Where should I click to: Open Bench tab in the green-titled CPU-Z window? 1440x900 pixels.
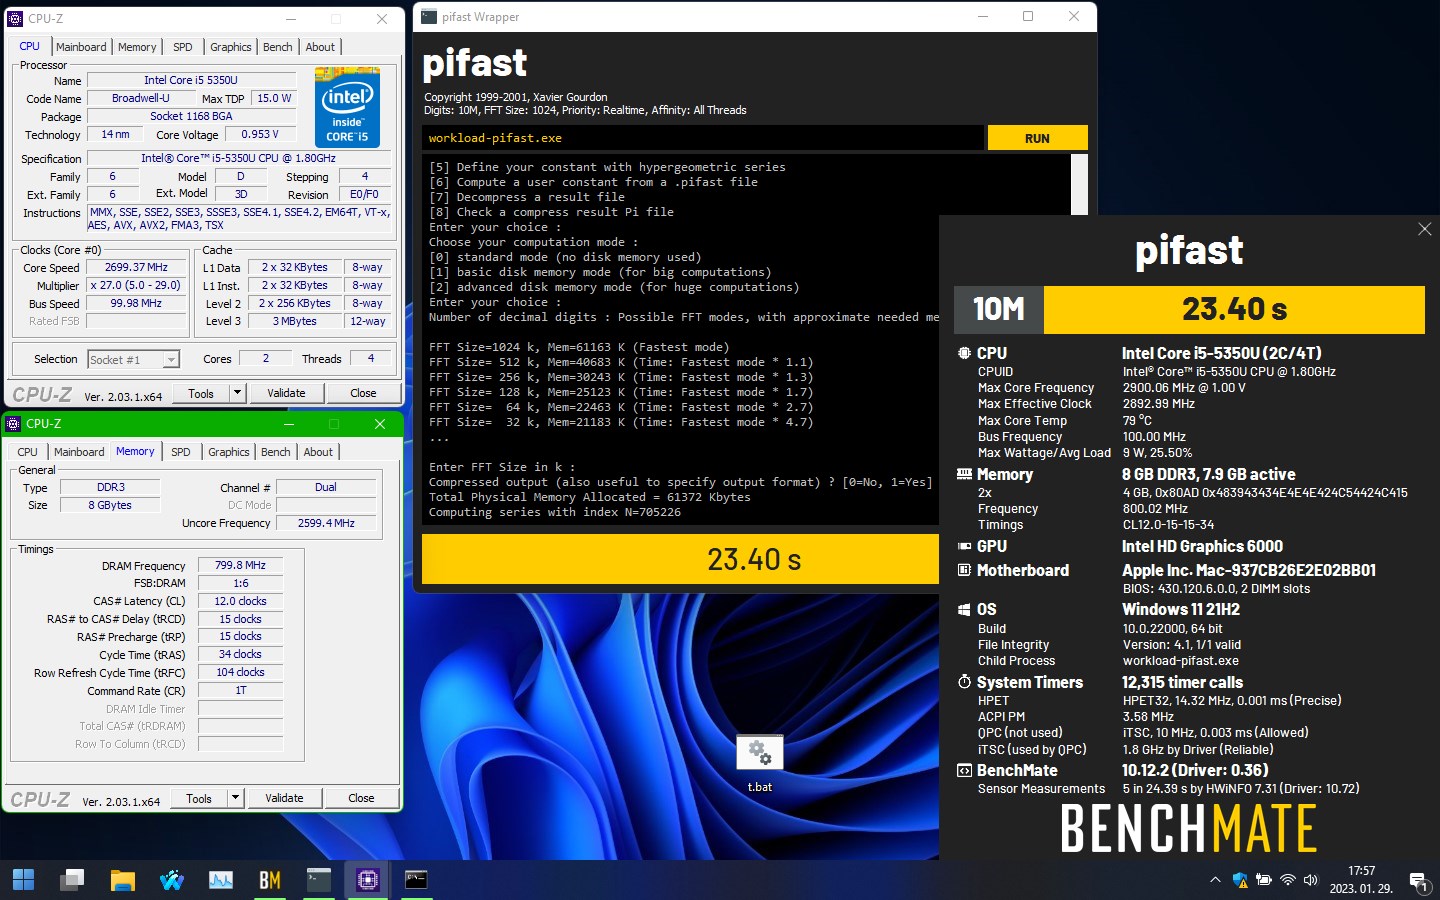276,452
